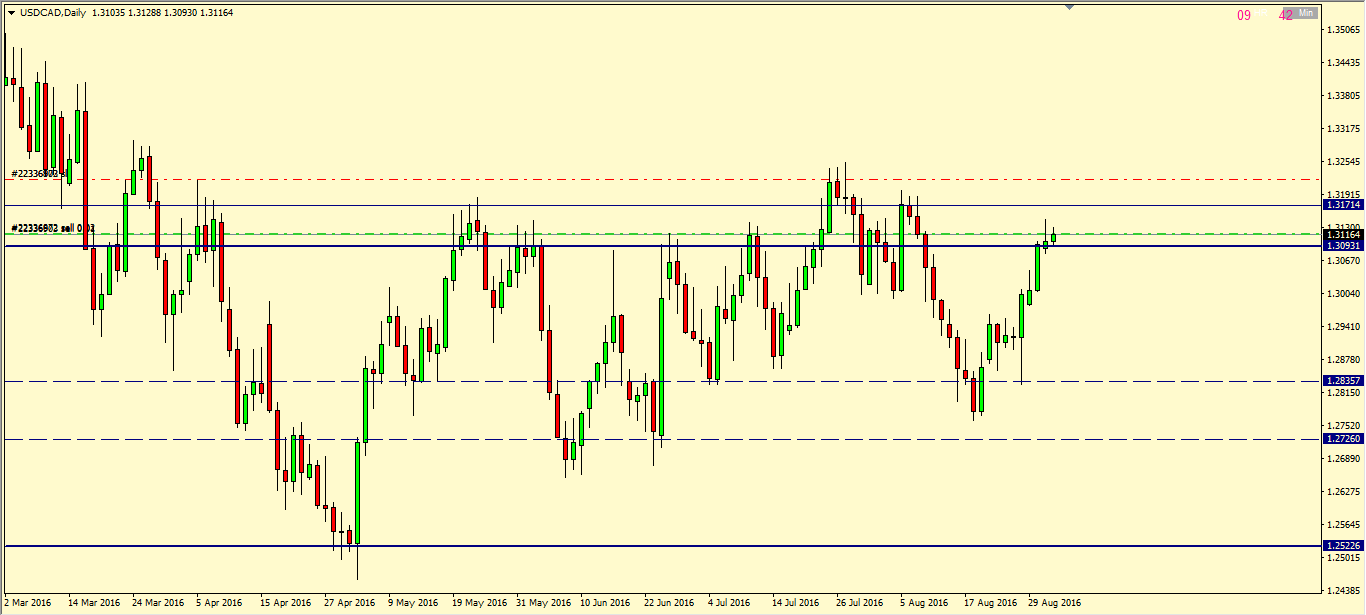This screenshot has width=1366, height=615.
Task: Click the 1.30670 price scale label
Action: (1344, 261)
